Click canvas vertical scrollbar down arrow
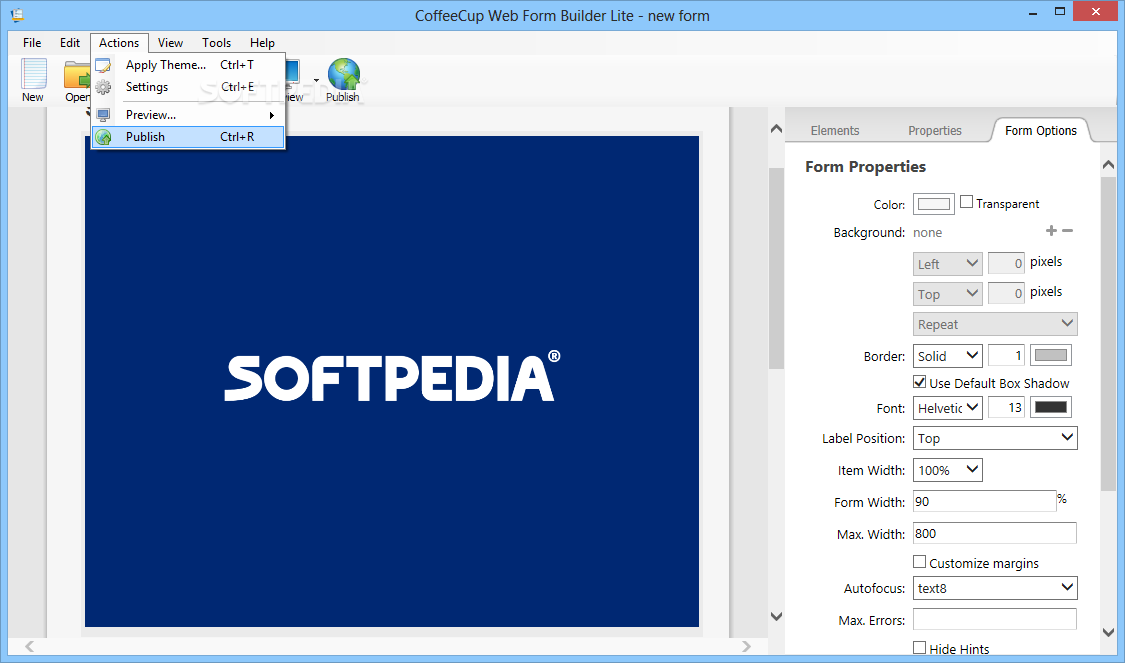Screen dimensions: 1125x663 (x=776, y=616)
